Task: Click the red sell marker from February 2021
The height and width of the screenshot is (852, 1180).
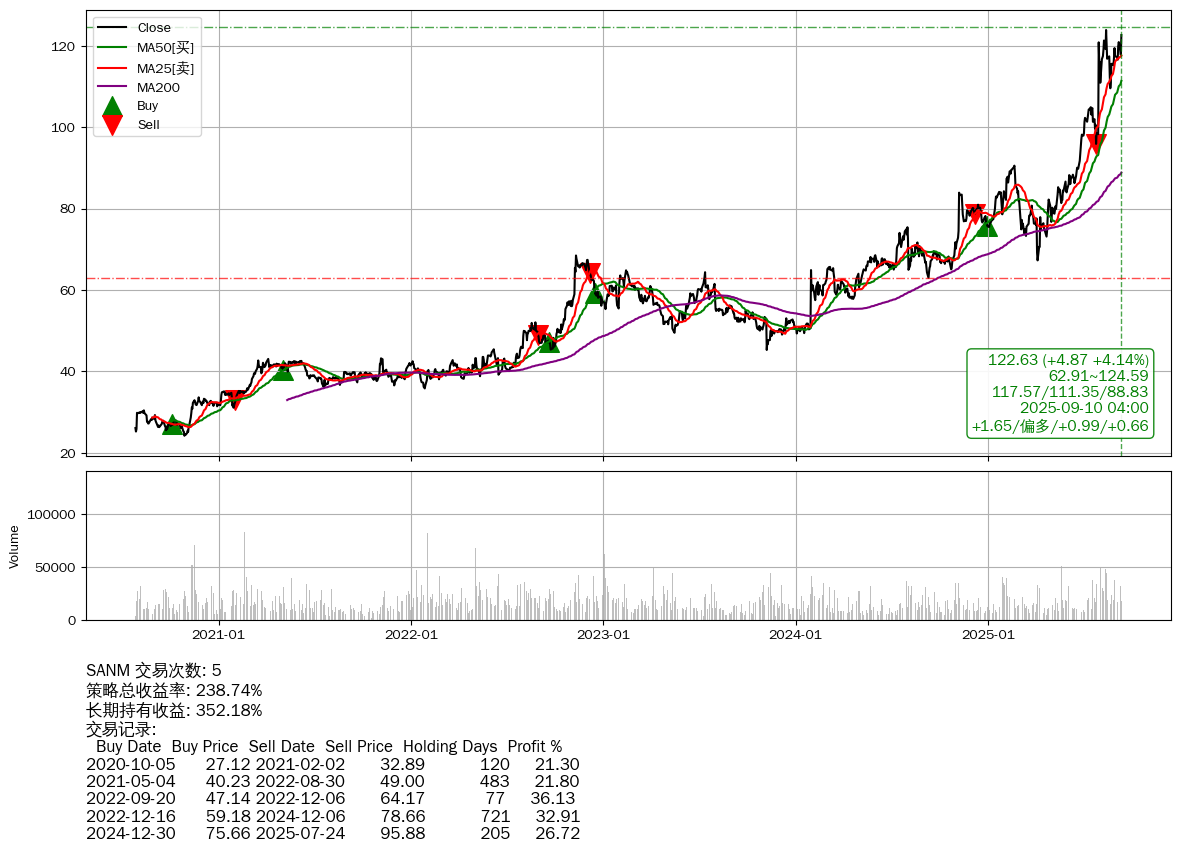Action: [234, 400]
